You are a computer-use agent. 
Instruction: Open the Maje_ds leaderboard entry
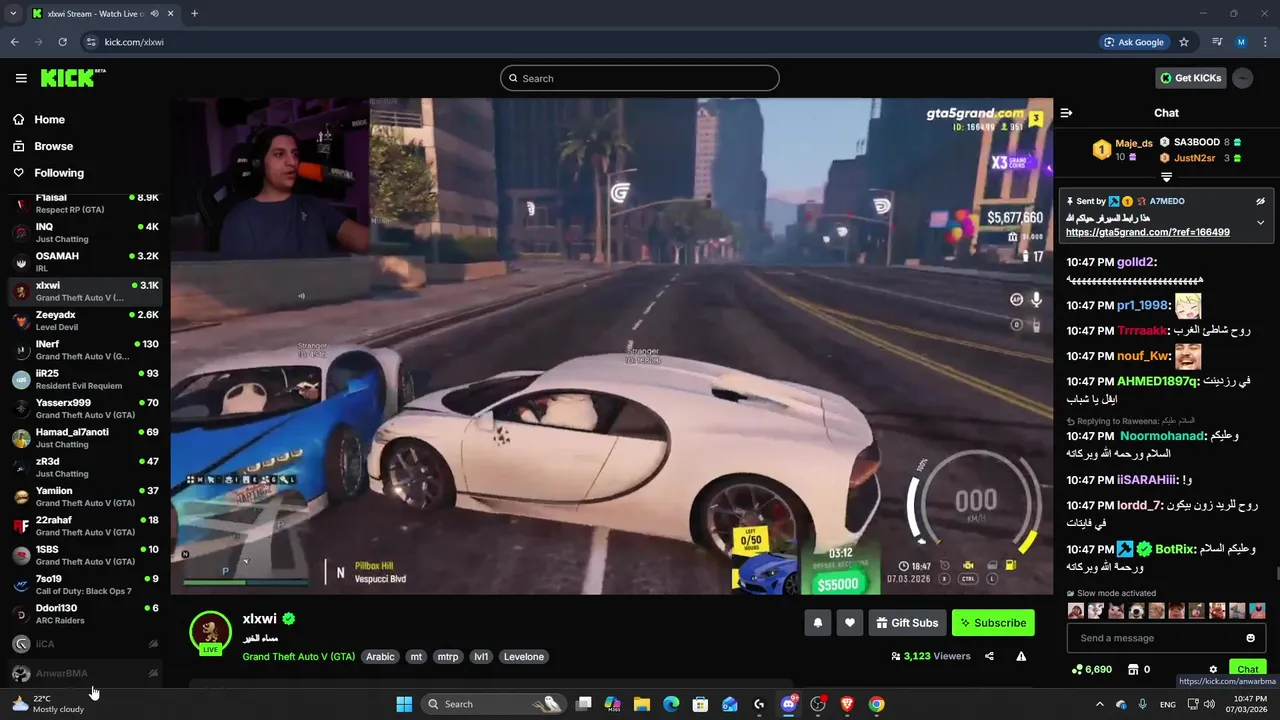point(1123,150)
